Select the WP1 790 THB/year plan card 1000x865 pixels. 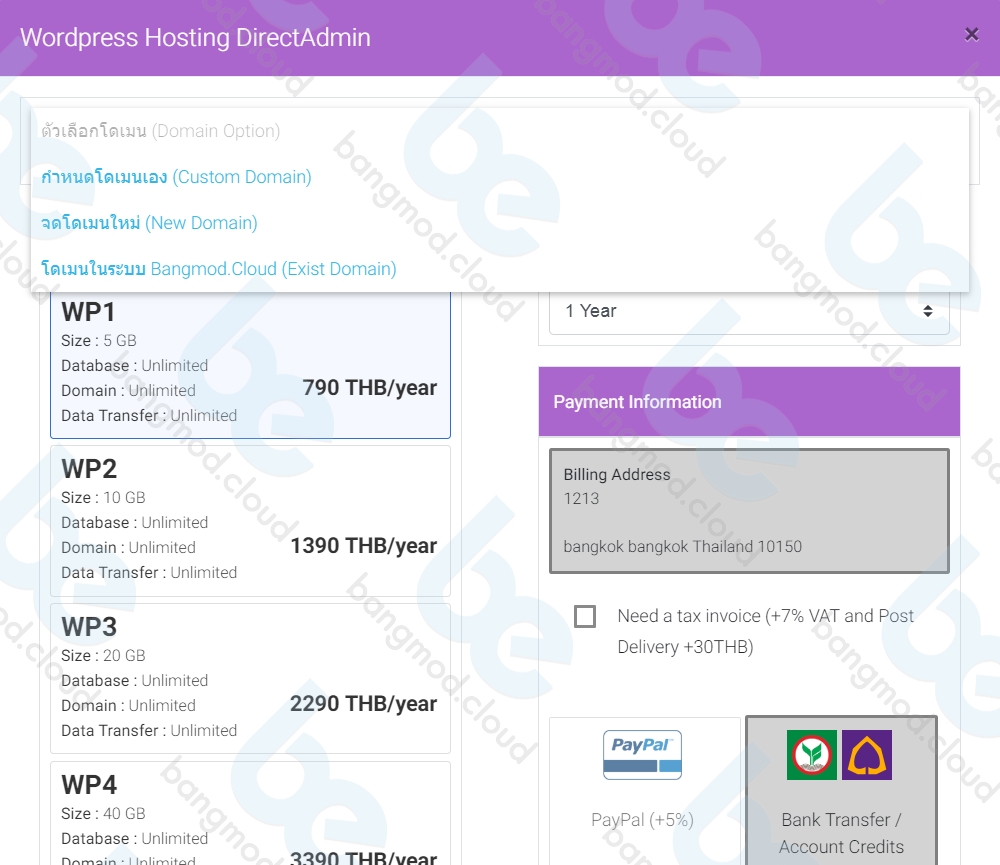click(x=251, y=364)
